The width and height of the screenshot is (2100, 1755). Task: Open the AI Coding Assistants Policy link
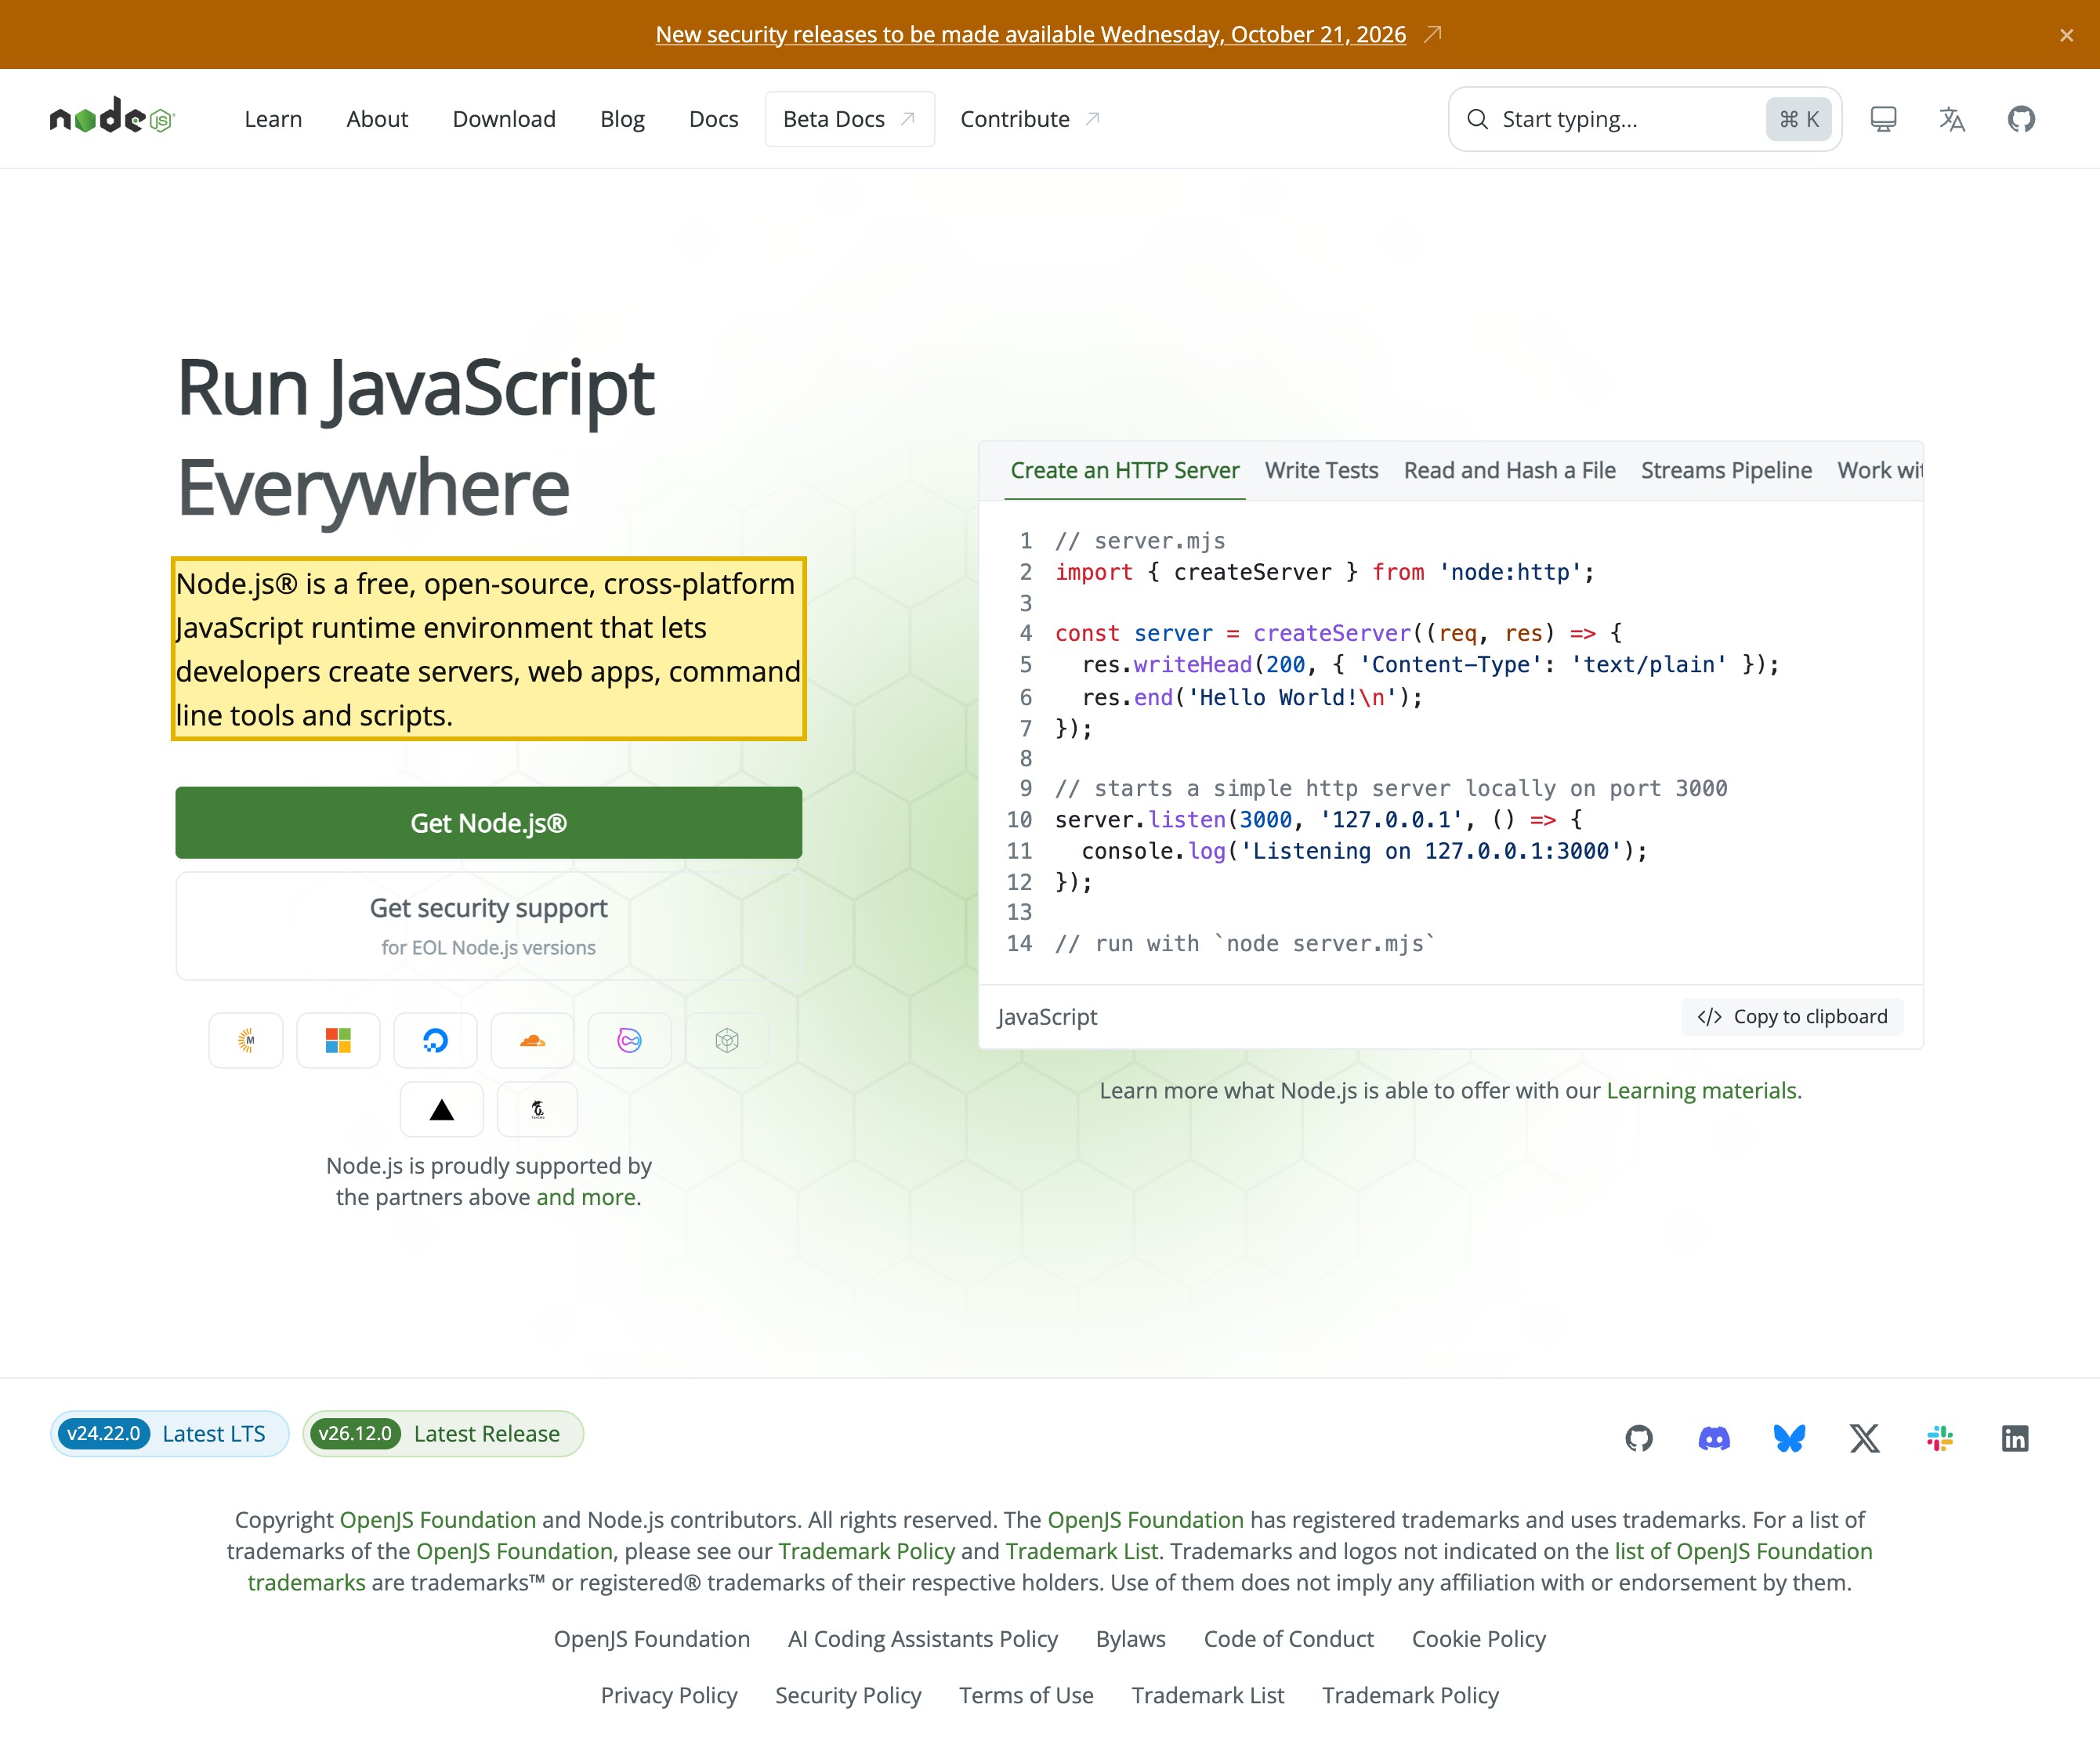(x=923, y=1639)
